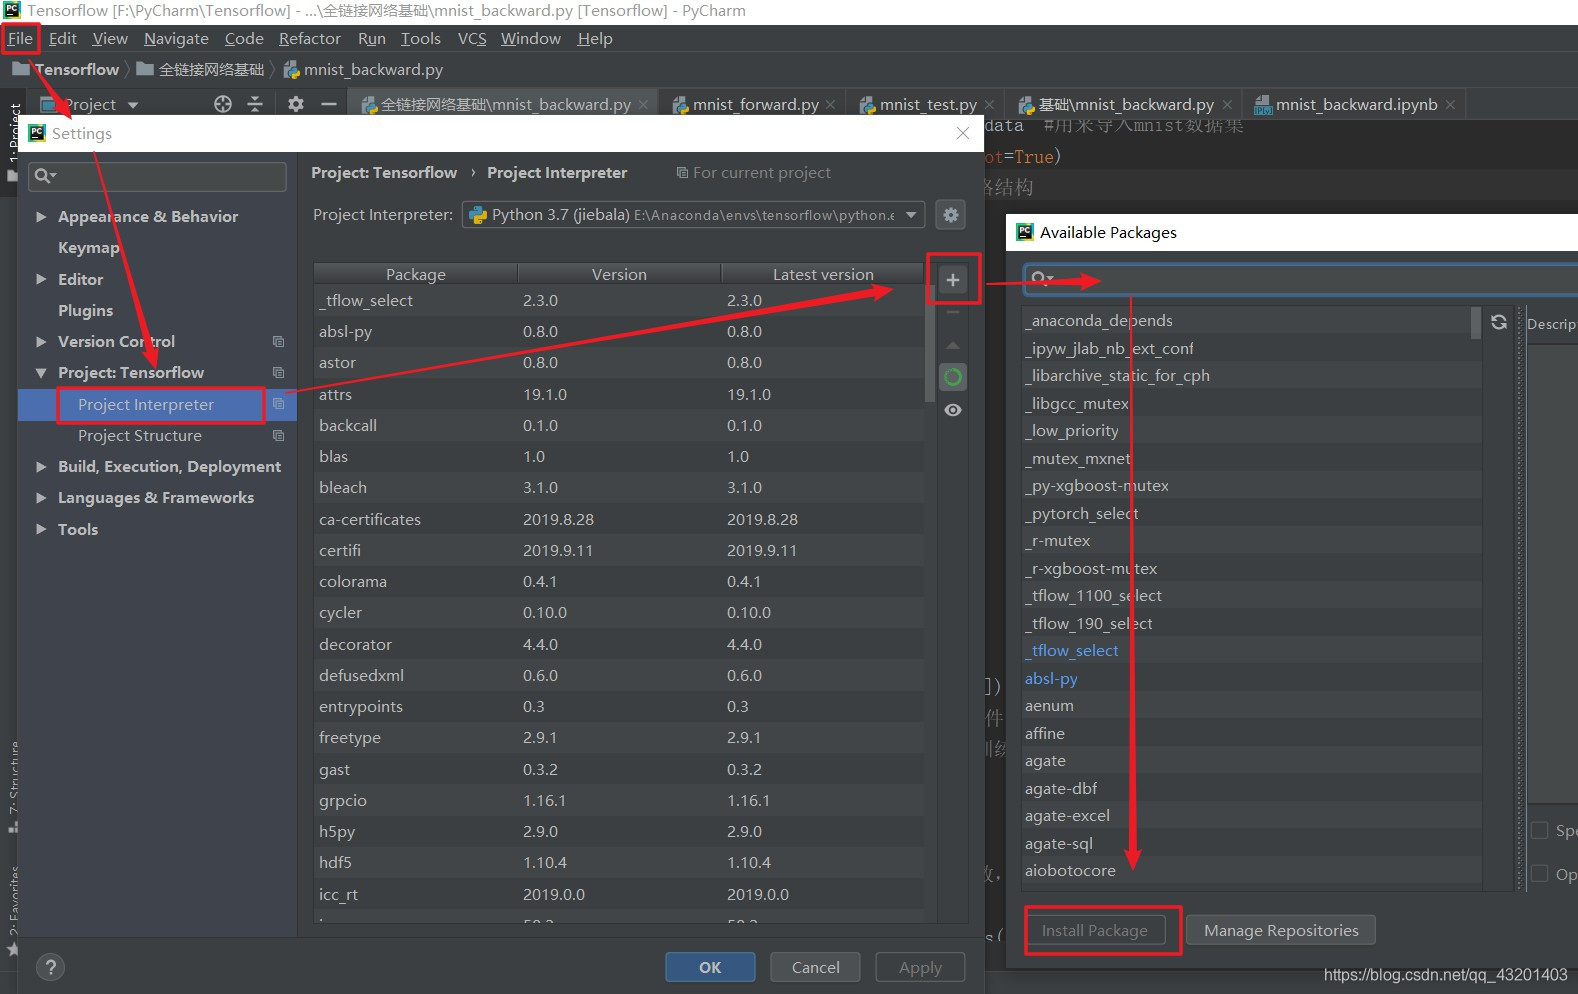This screenshot has height=994, width=1578.
Task: Click Tensorflow folder in breadcrumb
Action: click(x=66, y=70)
